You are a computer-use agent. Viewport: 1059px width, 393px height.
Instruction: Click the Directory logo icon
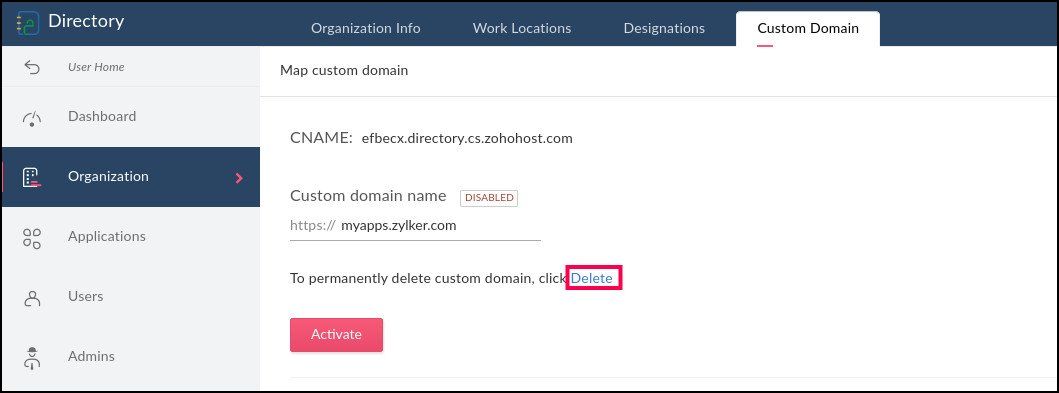tap(28, 22)
